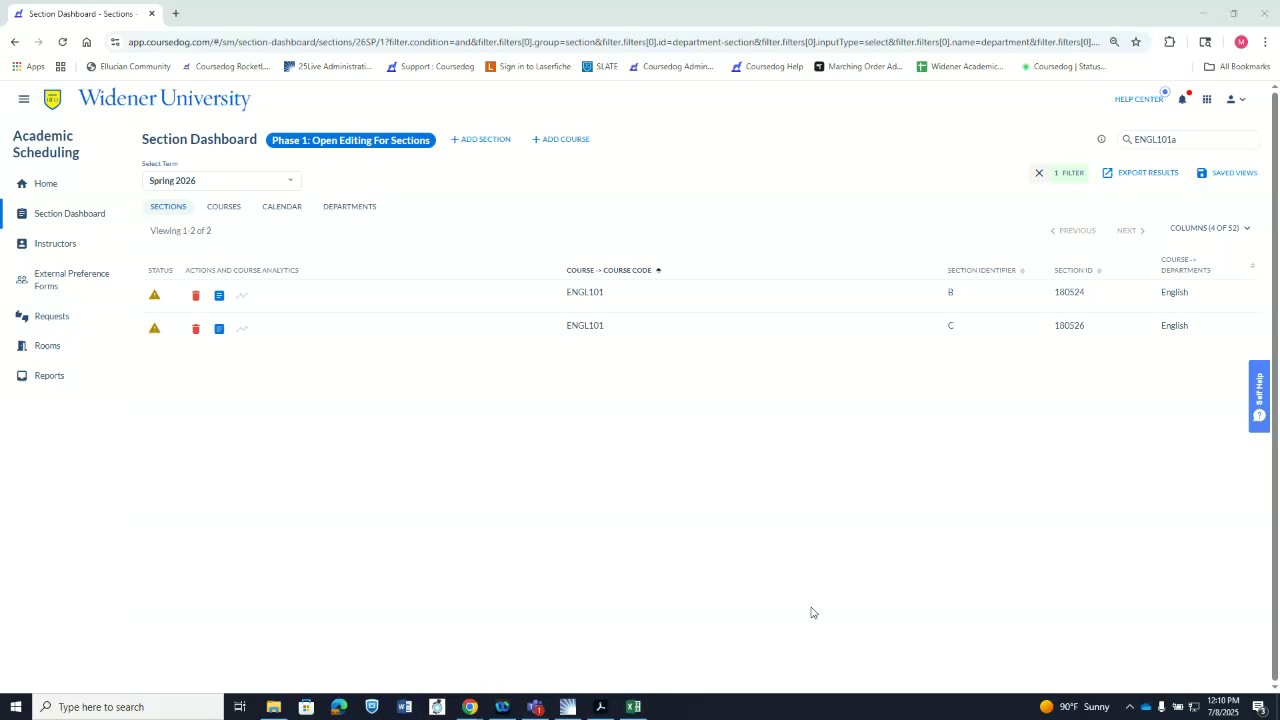Delete the ENGL101 section C row
This screenshot has width=1280, height=720.
(x=196, y=329)
